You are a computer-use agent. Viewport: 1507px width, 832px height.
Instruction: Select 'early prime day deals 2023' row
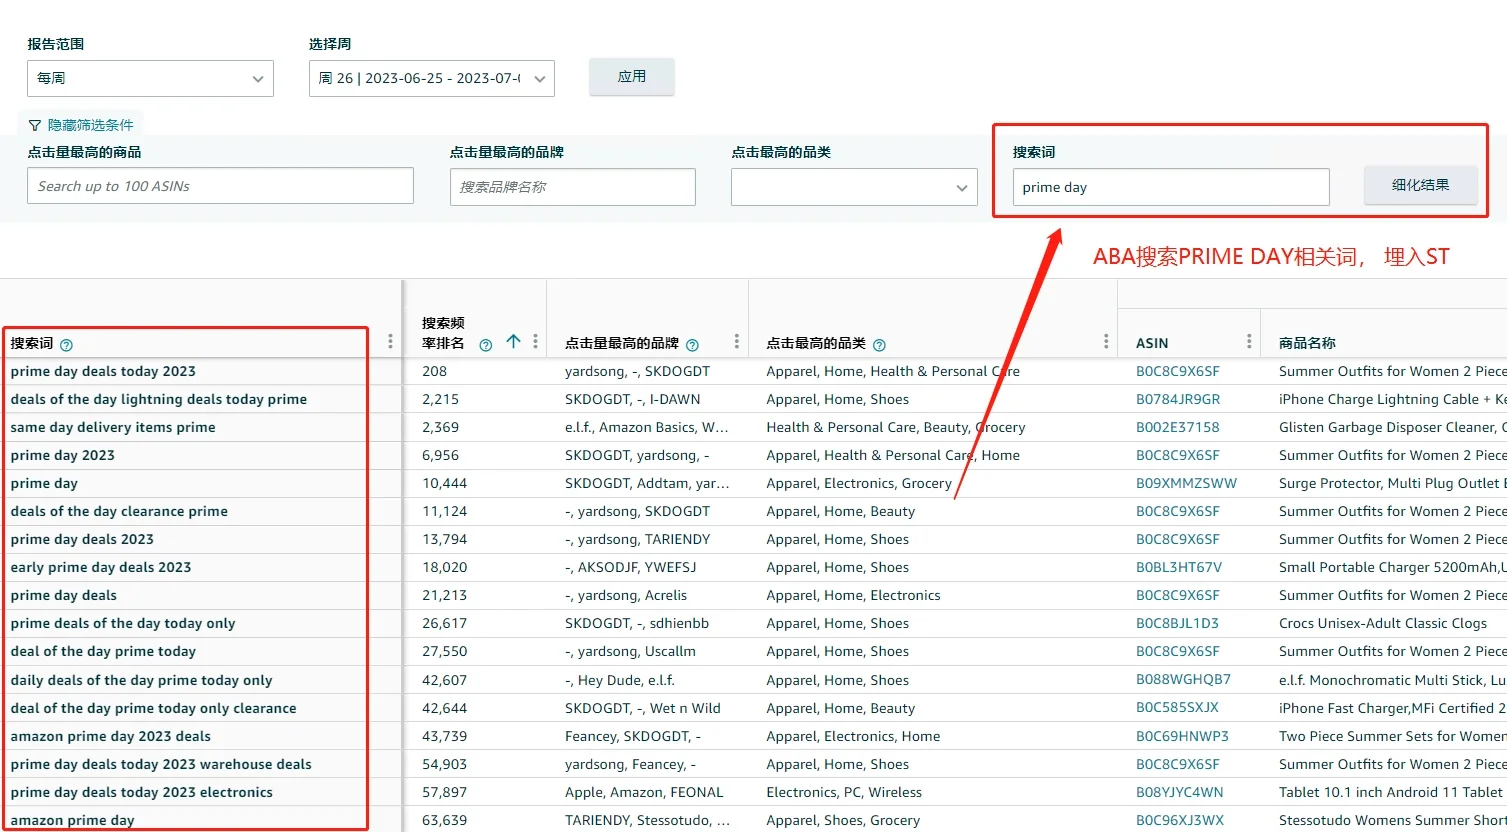(x=101, y=567)
